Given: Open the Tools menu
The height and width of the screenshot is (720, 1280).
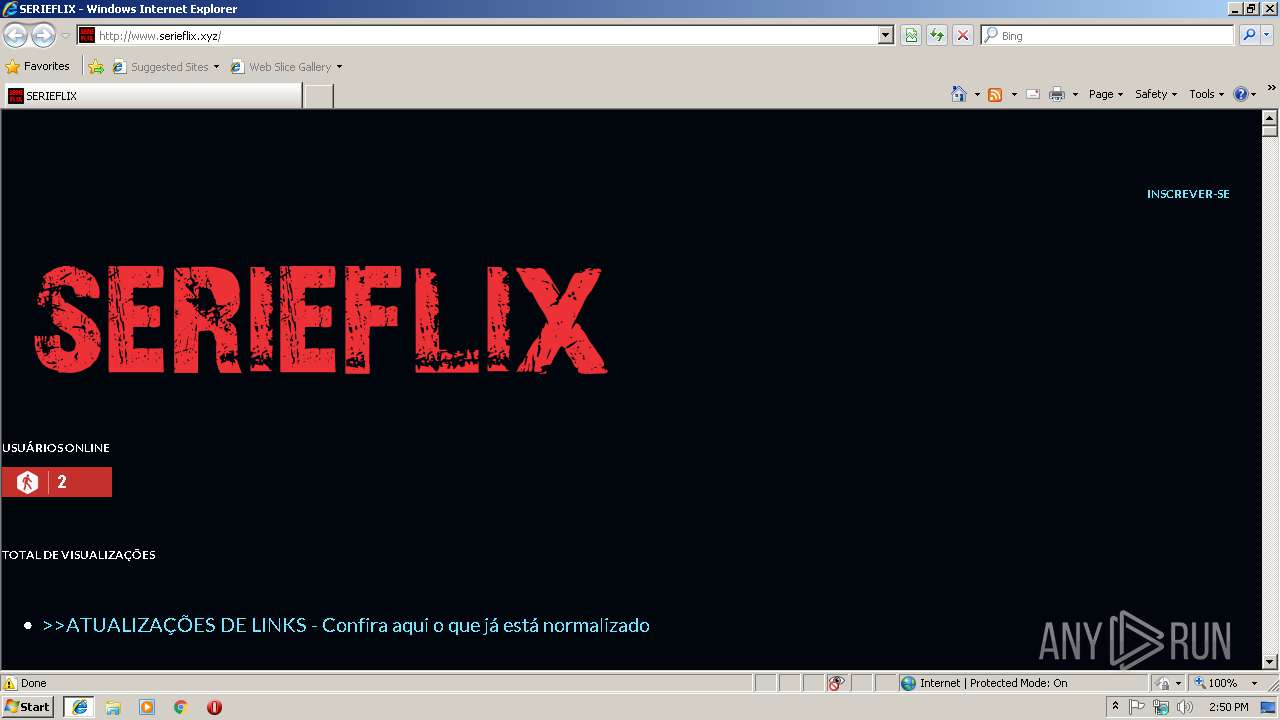Looking at the screenshot, I should coord(1206,94).
